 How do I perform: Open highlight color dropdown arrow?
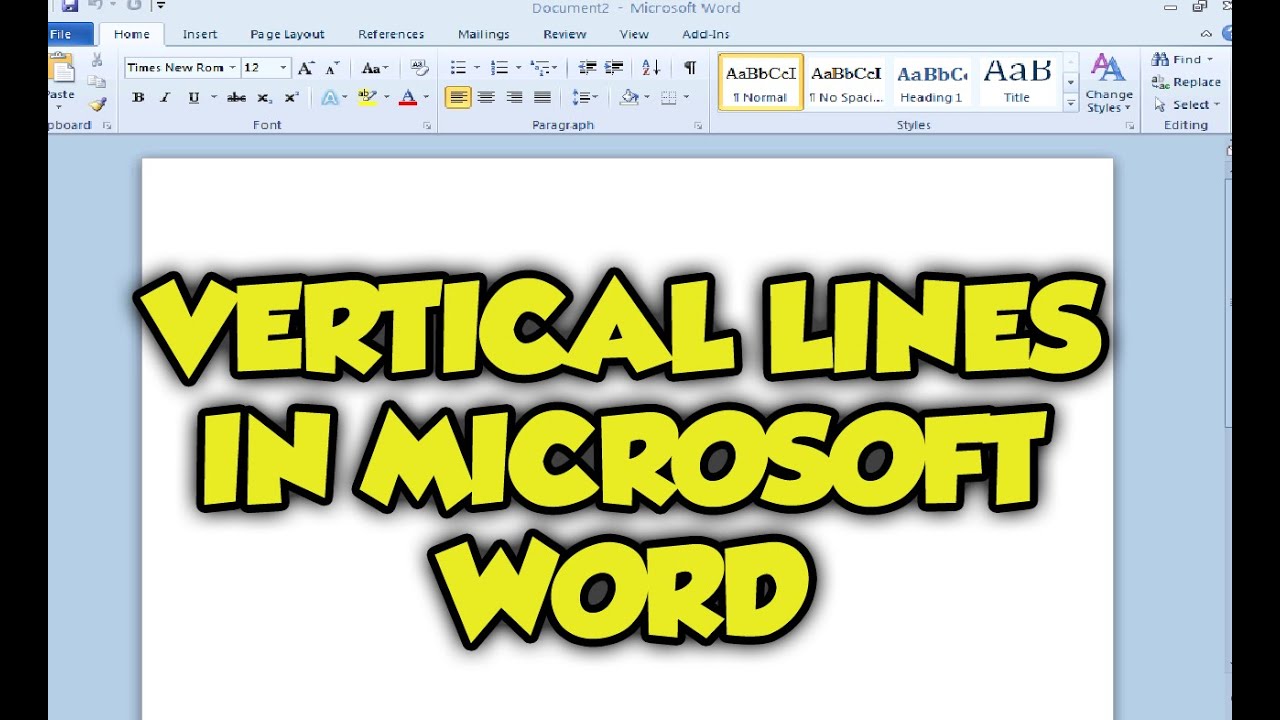(x=385, y=97)
